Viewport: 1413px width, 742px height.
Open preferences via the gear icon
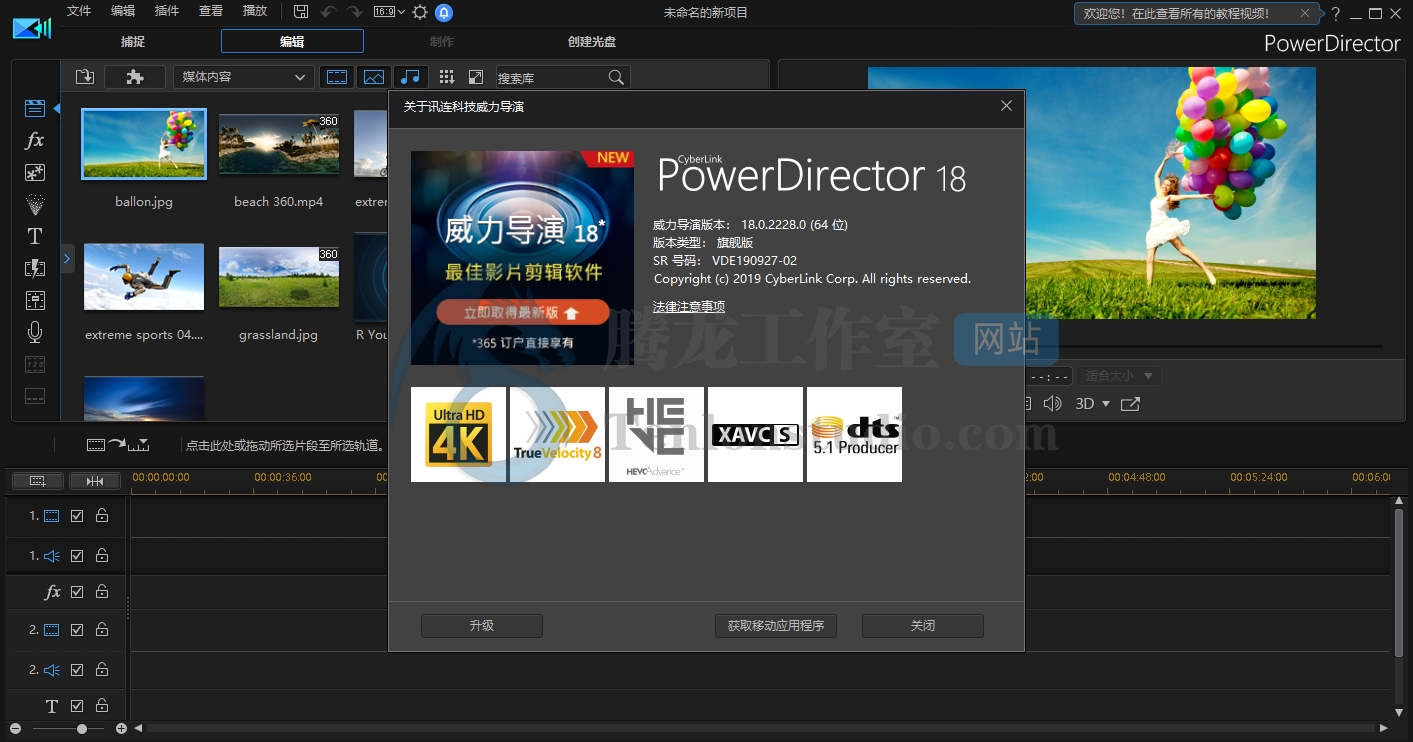[x=420, y=12]
